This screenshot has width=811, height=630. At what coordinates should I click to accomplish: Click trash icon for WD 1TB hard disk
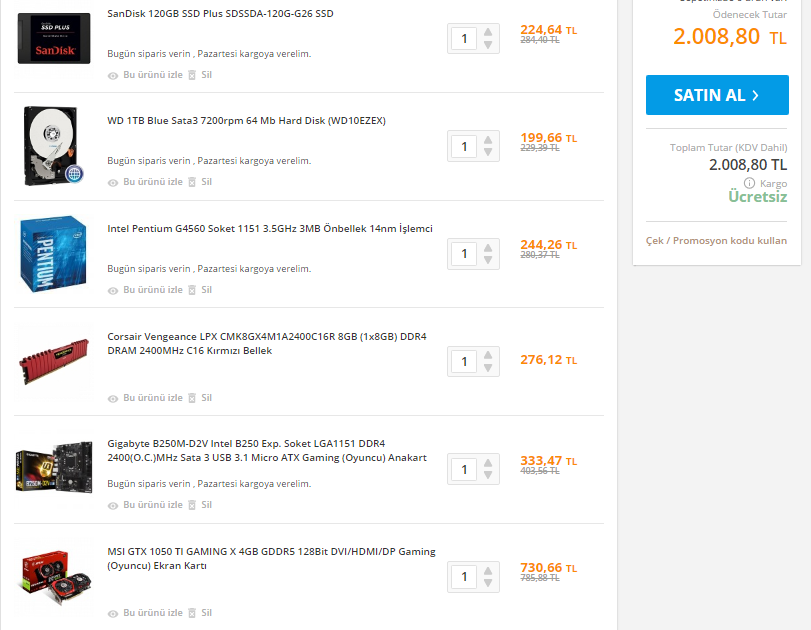pos(193,182)
